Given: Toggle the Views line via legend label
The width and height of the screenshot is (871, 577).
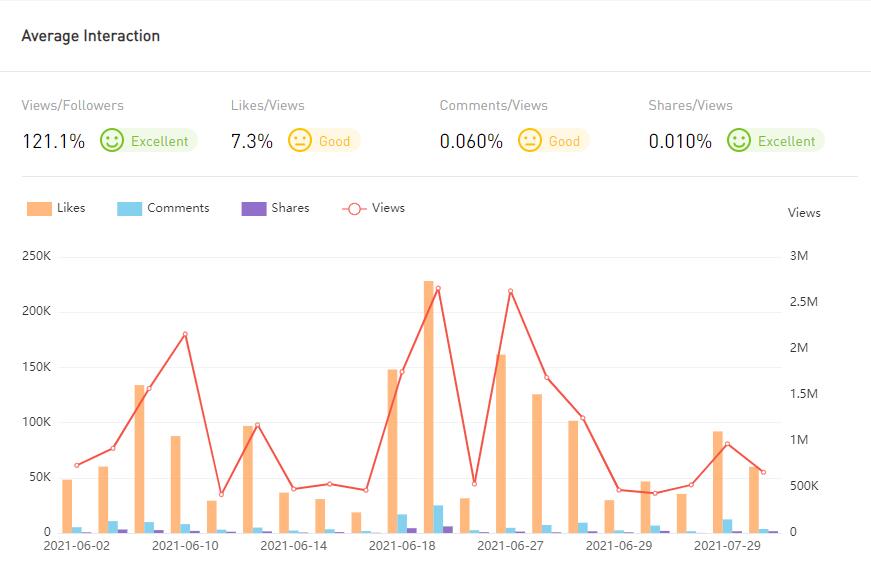Looking at the screenshot, I should tap(388, 208).
